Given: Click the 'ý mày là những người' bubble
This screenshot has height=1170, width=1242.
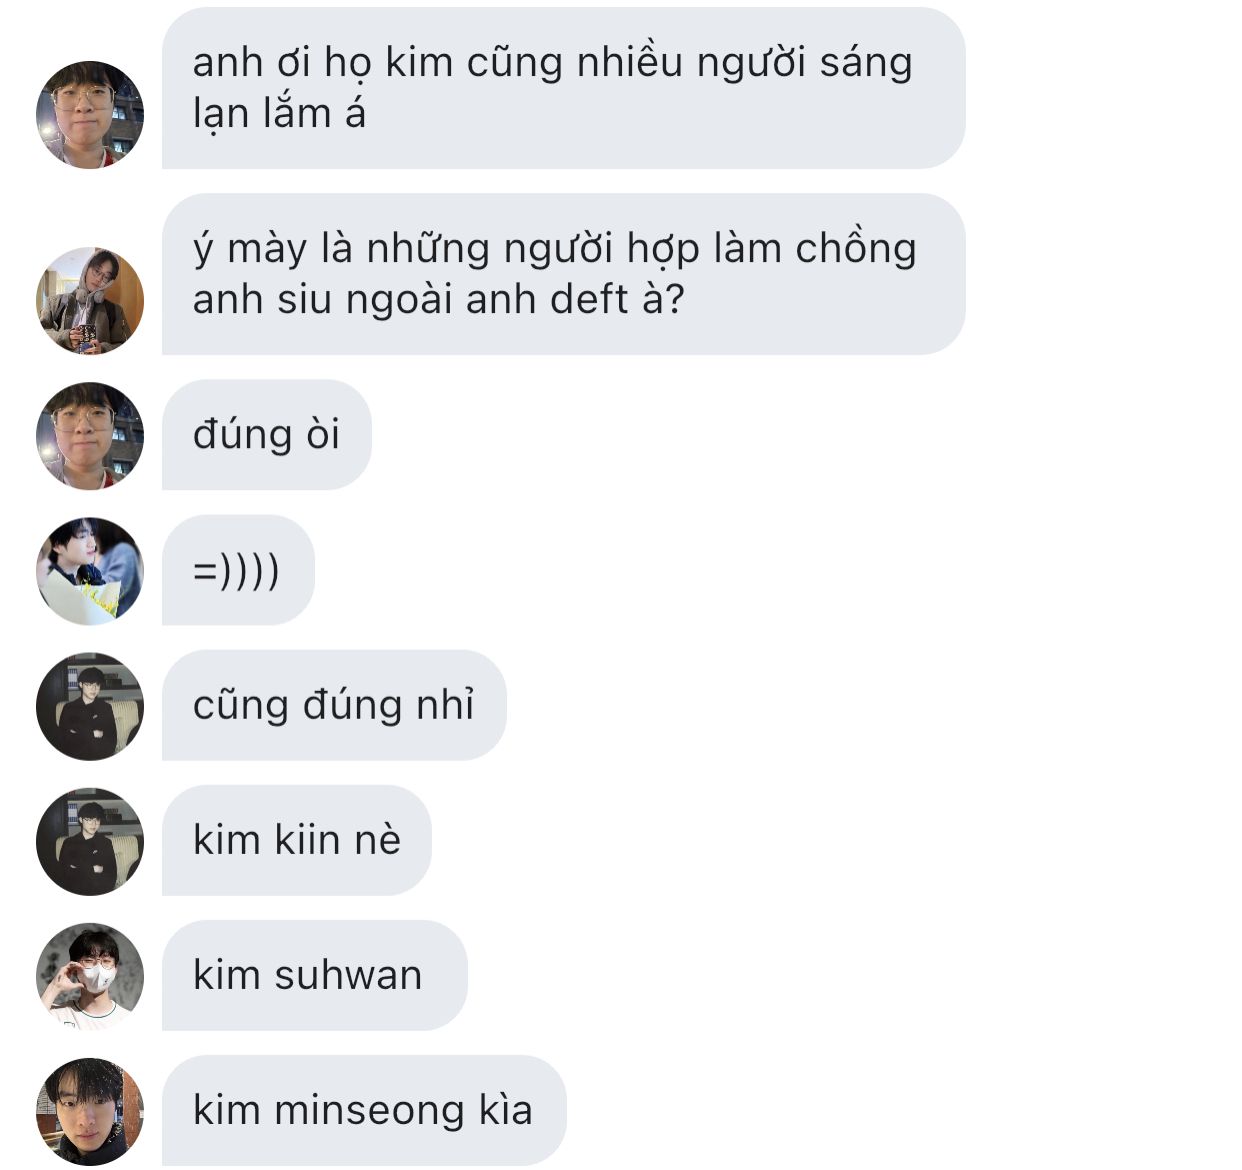Looking at the screenshot, I should click(x=563, y=274).
